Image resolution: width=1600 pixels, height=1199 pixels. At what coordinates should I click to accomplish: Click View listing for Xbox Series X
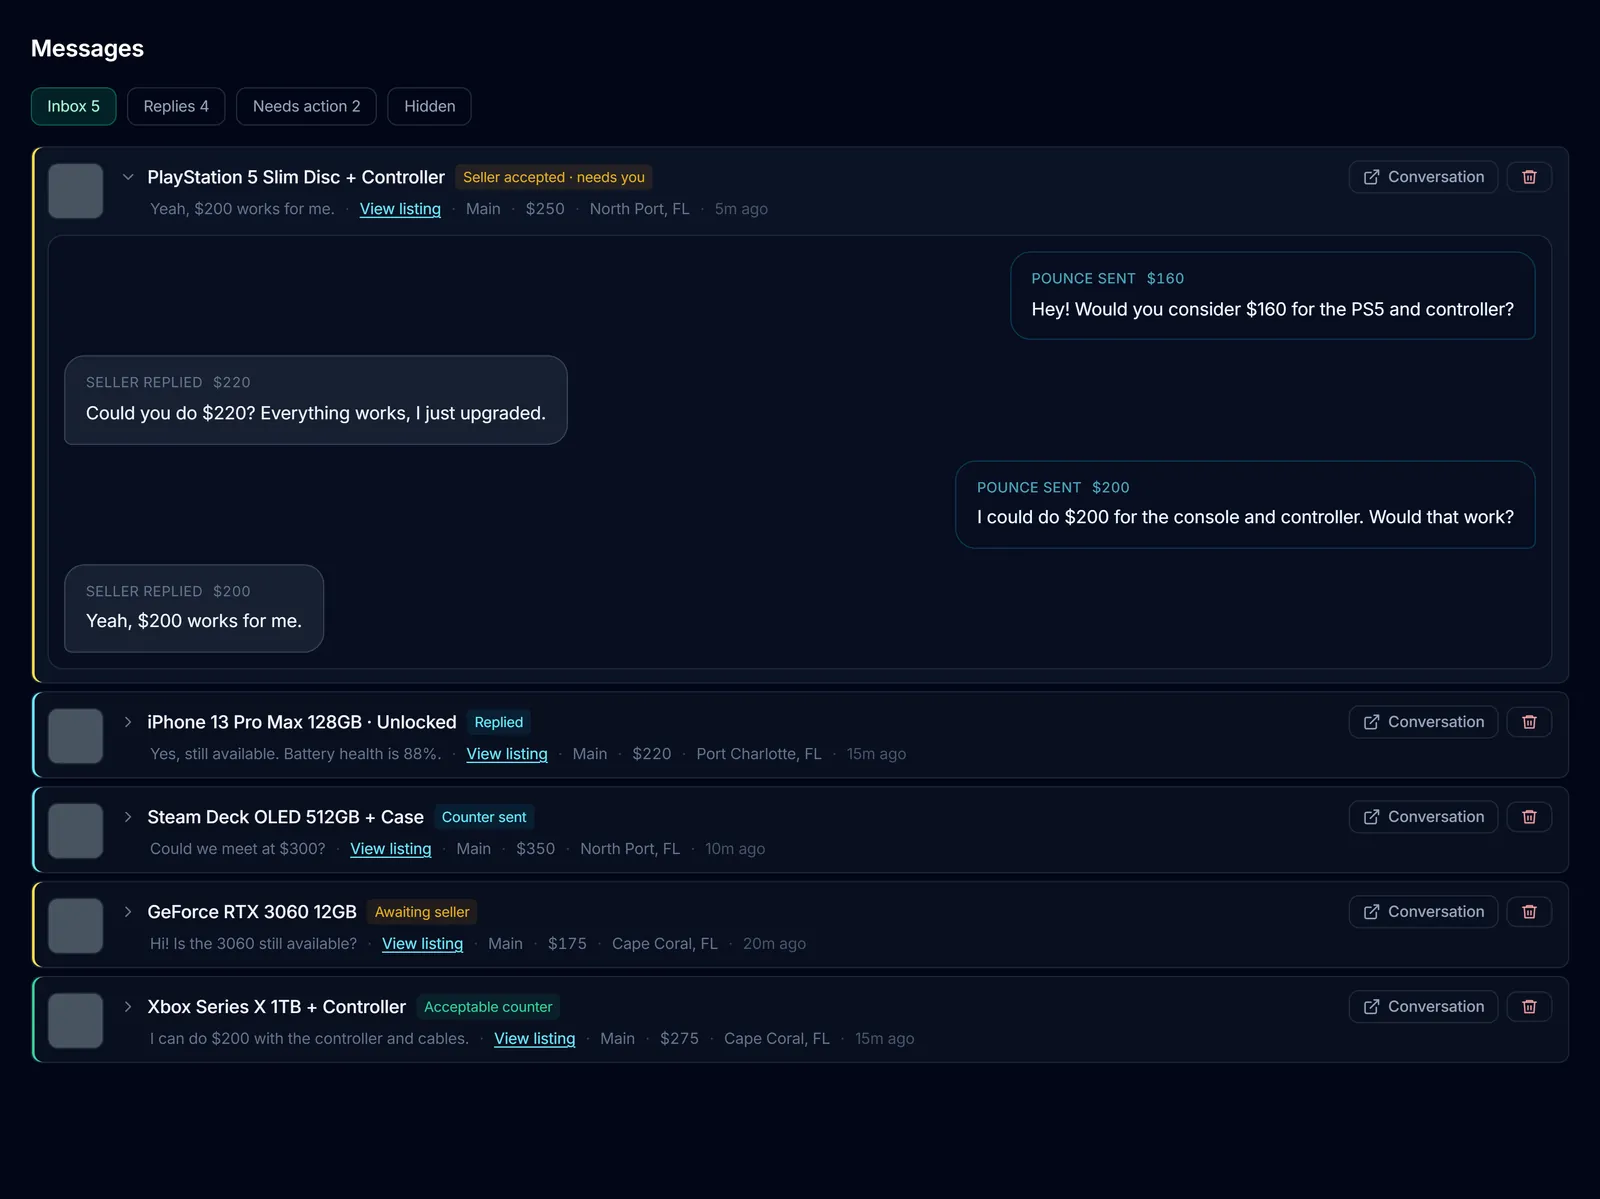(535, 1039)
